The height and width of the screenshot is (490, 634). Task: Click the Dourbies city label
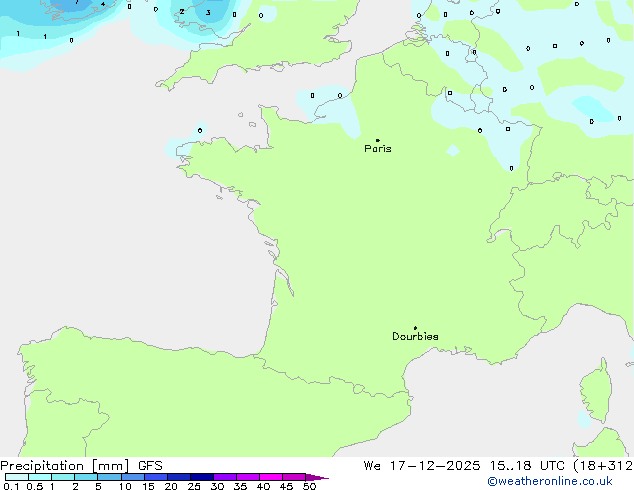415,336
